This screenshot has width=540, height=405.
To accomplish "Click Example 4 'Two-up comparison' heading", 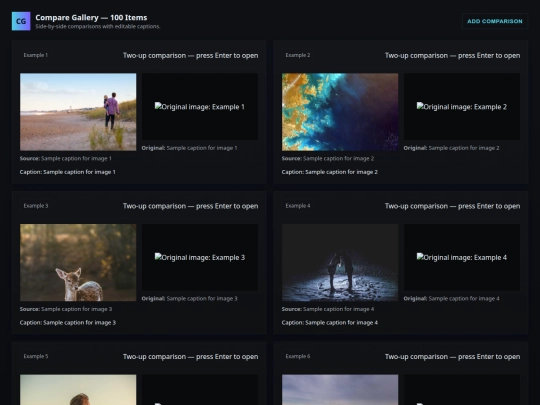I will [453, 206].
